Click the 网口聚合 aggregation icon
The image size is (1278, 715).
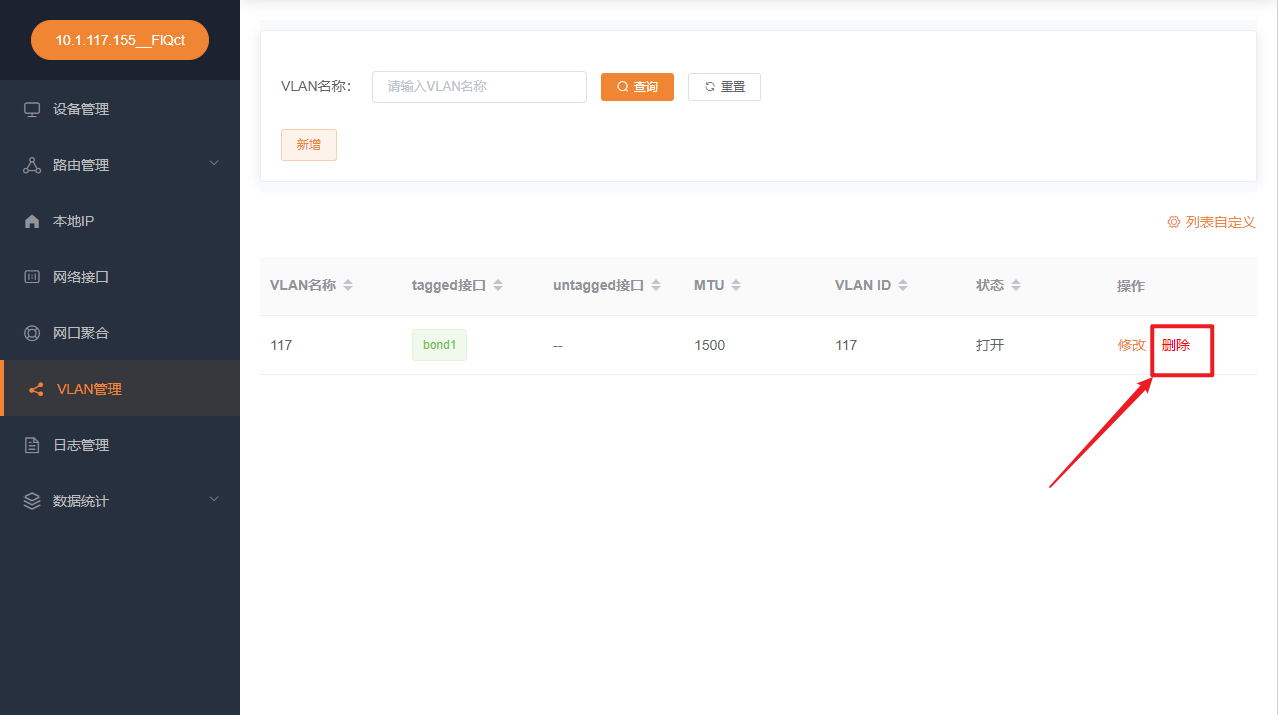tap(32, 332)
